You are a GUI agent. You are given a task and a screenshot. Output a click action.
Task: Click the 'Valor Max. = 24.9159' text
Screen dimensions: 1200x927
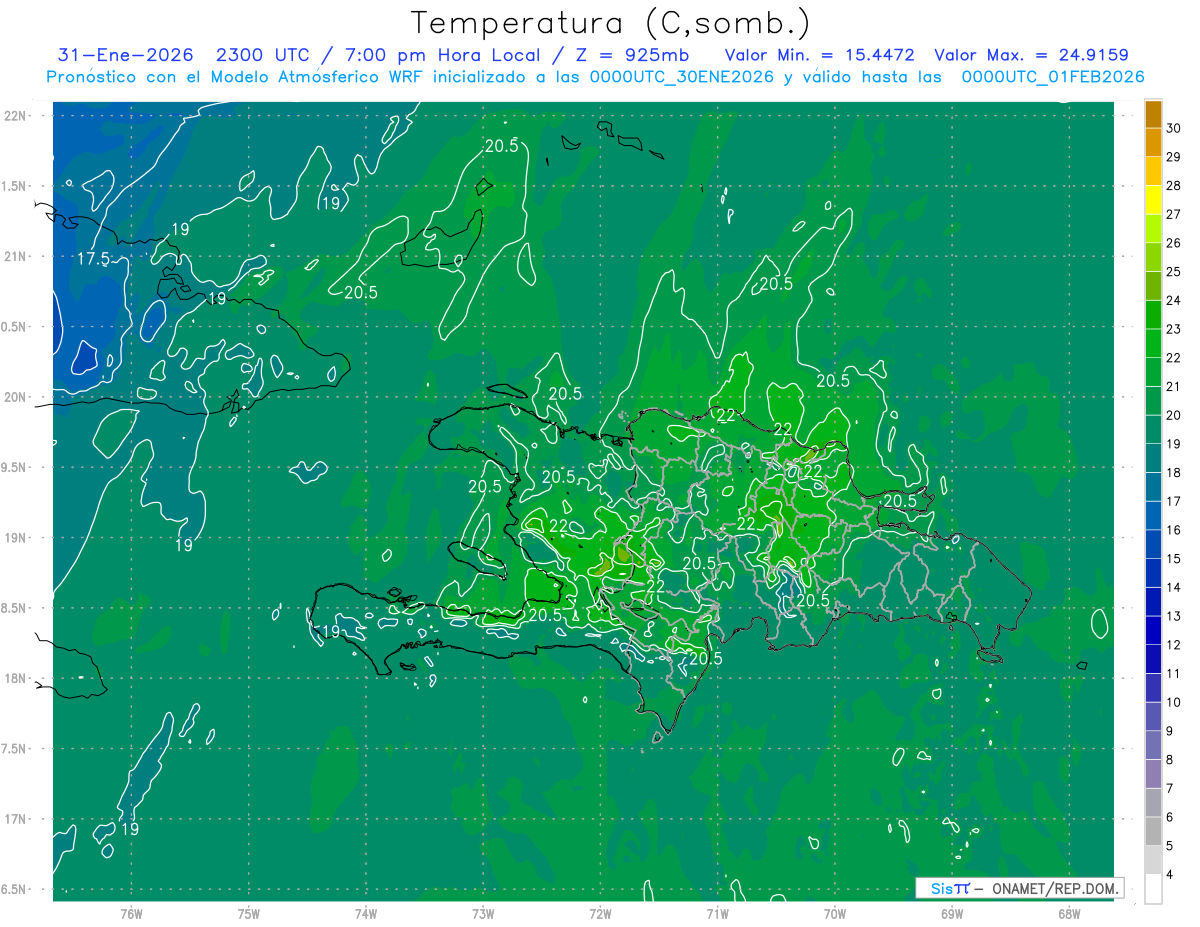point(1032,55)
